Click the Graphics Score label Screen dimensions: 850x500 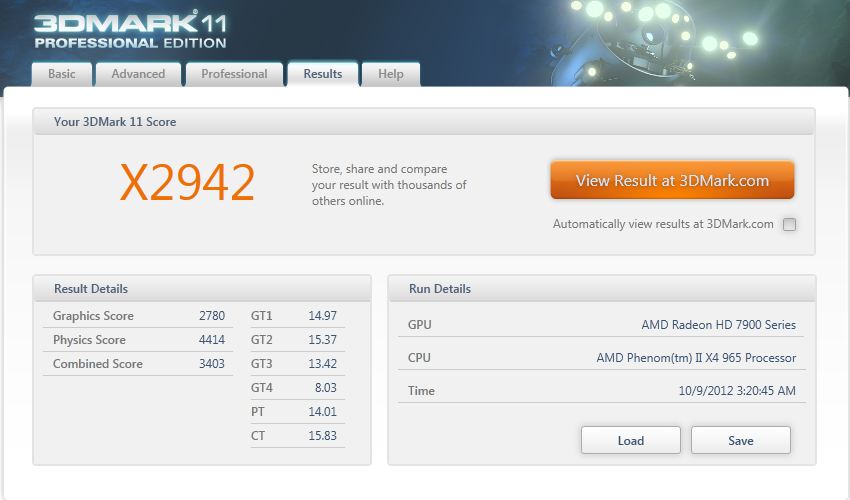click(93, 316)
